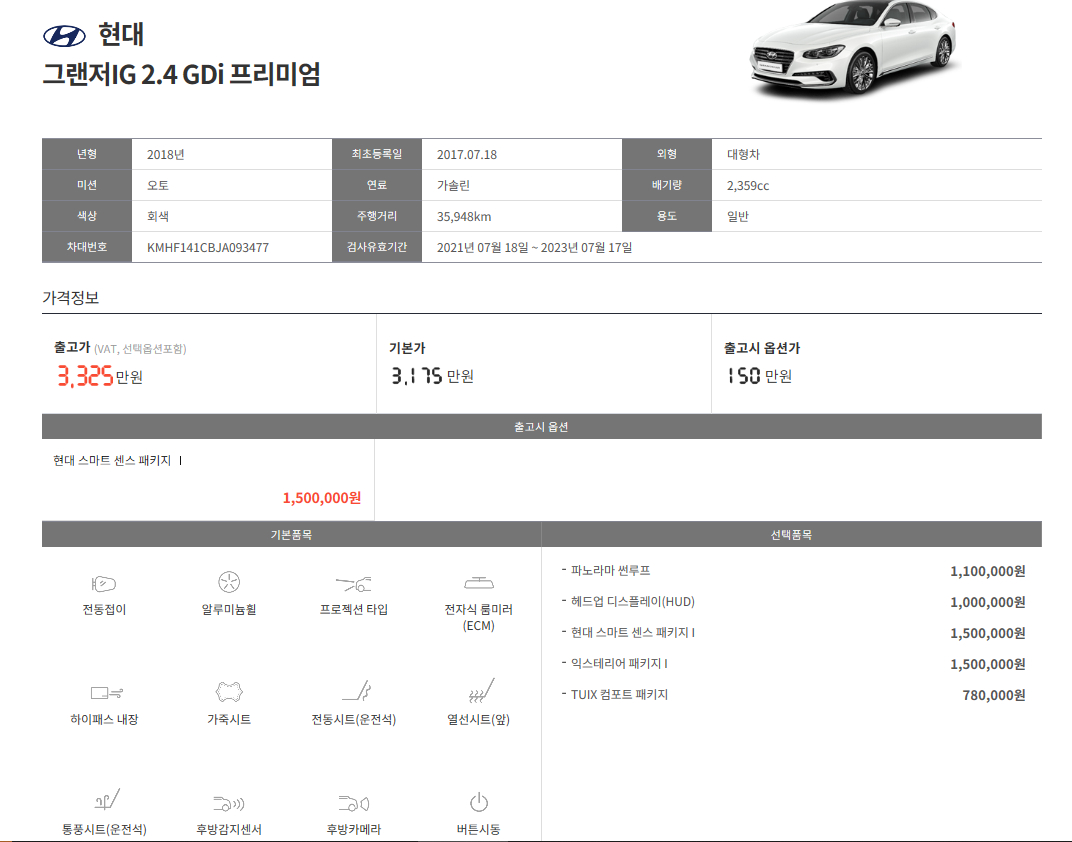Open the white Grandeur car photo
This screenshot has height=842, width=1072.
(x=853, y=49)
